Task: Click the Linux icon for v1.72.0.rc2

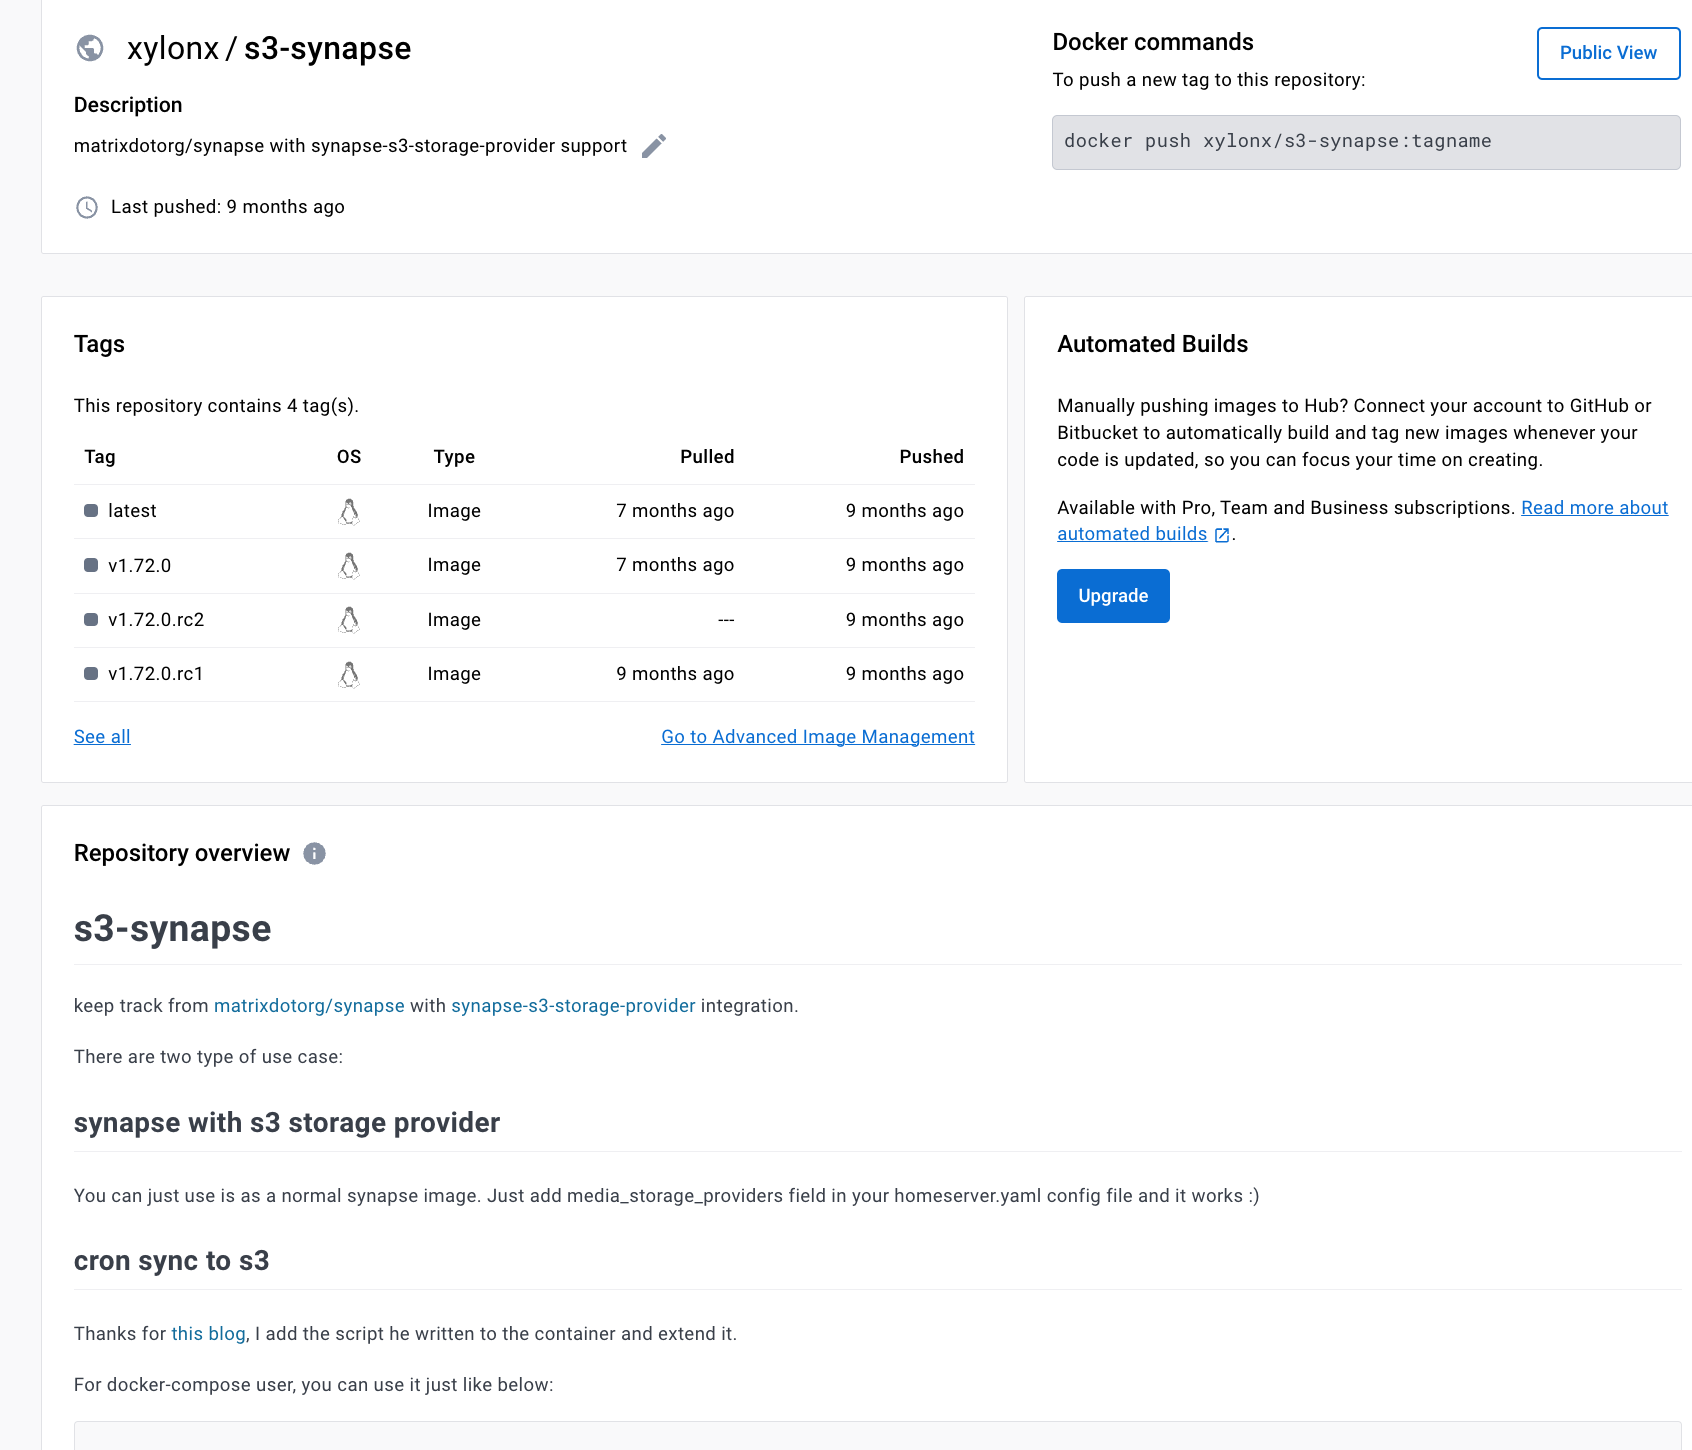Action: (348, 620)
